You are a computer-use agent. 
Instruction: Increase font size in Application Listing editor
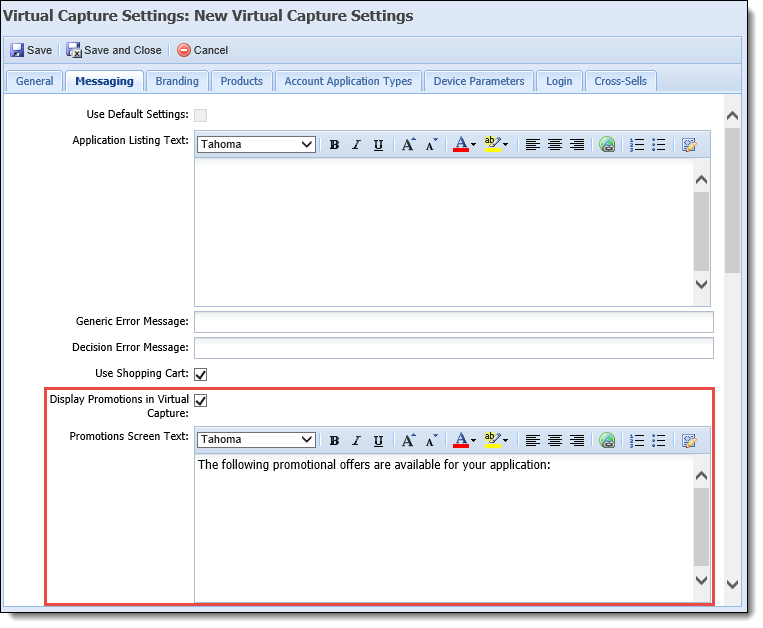pos(408,144)
